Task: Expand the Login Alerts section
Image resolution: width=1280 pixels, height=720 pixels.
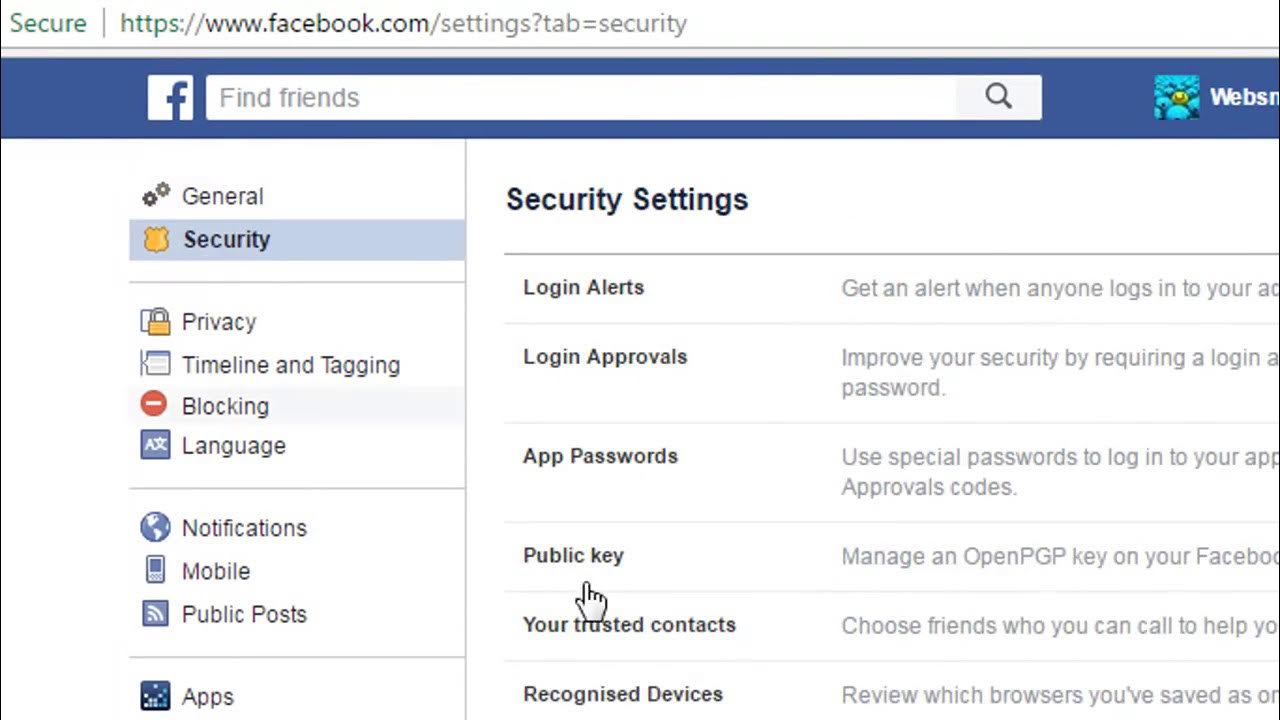Action: [583, 288]
